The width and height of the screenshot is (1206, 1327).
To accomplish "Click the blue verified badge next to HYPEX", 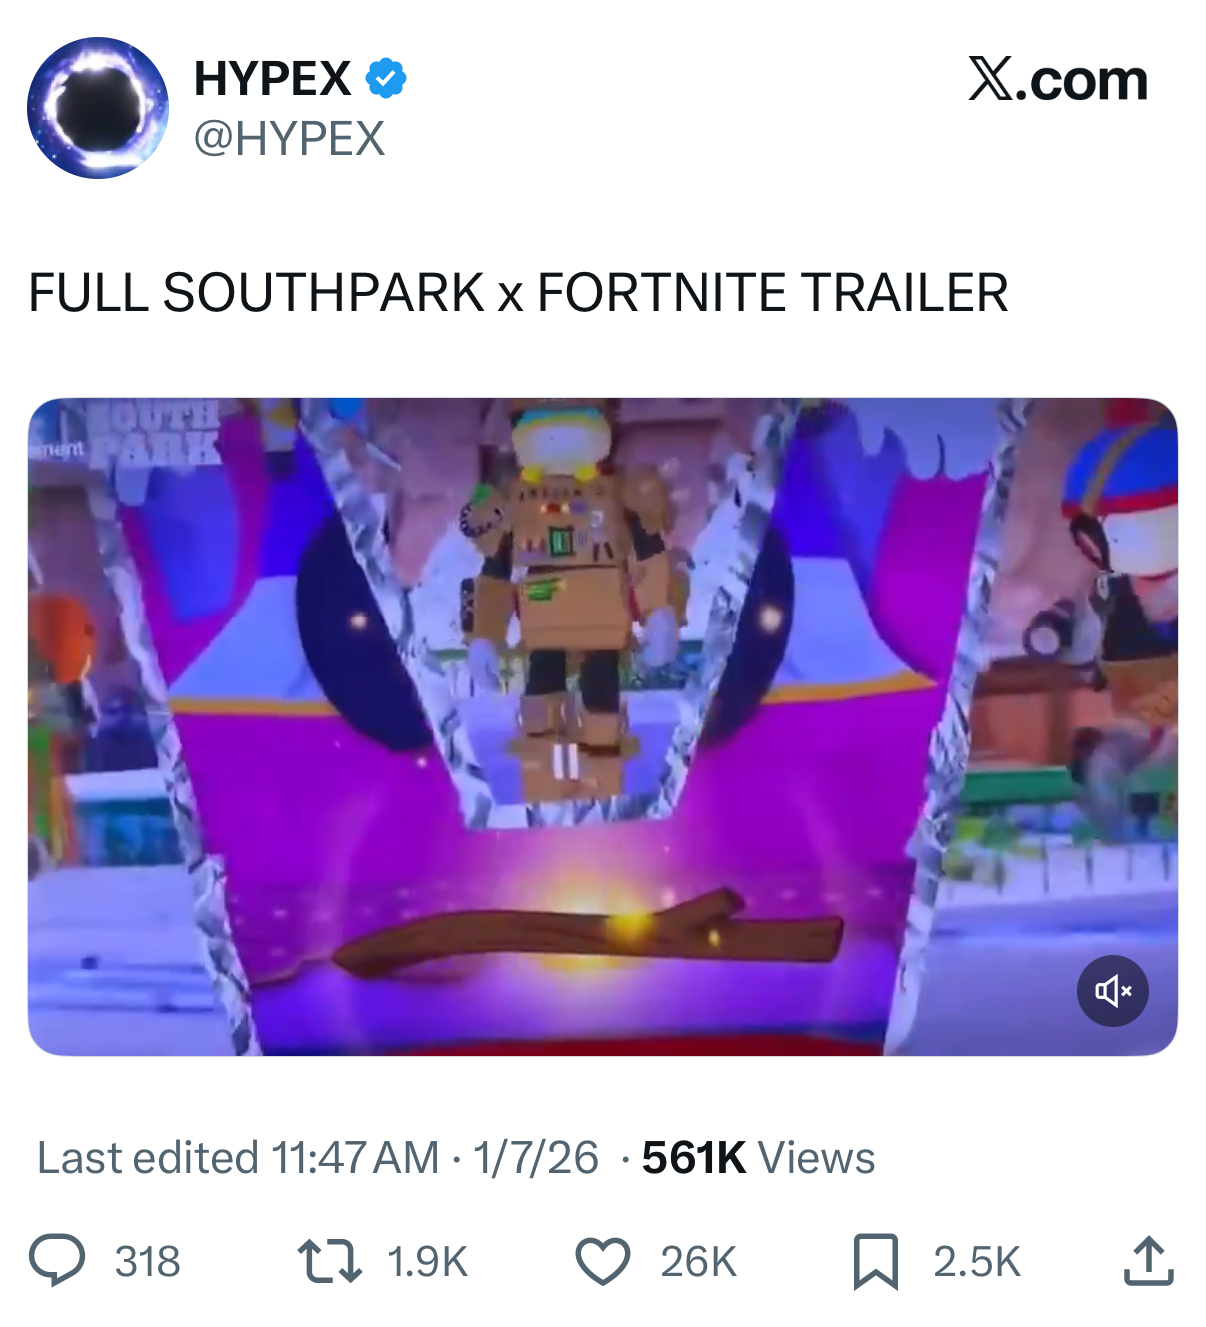I will click(x=385, y=78).
